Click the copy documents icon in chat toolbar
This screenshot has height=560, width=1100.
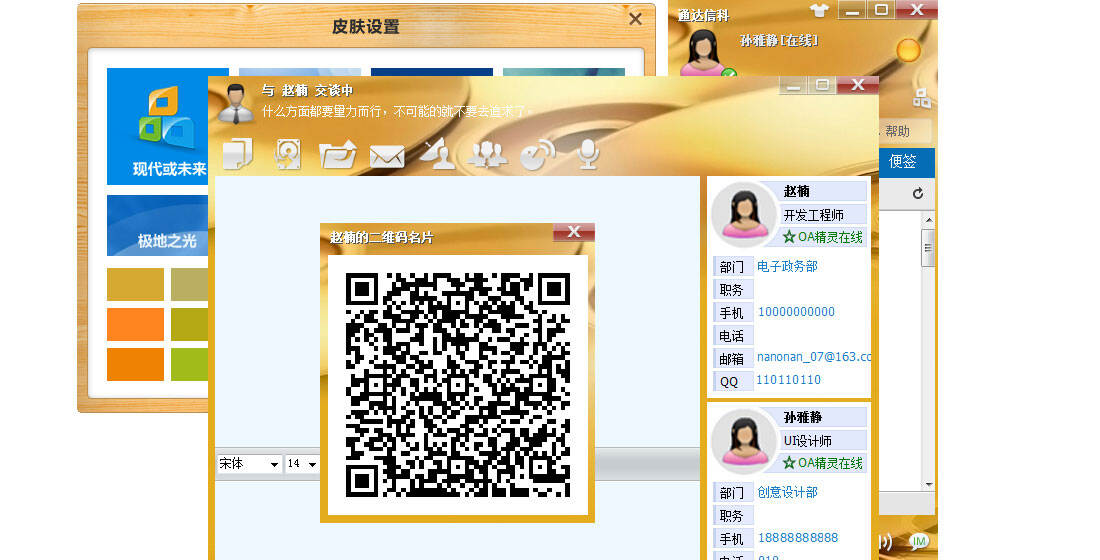[x=237, y=154]
